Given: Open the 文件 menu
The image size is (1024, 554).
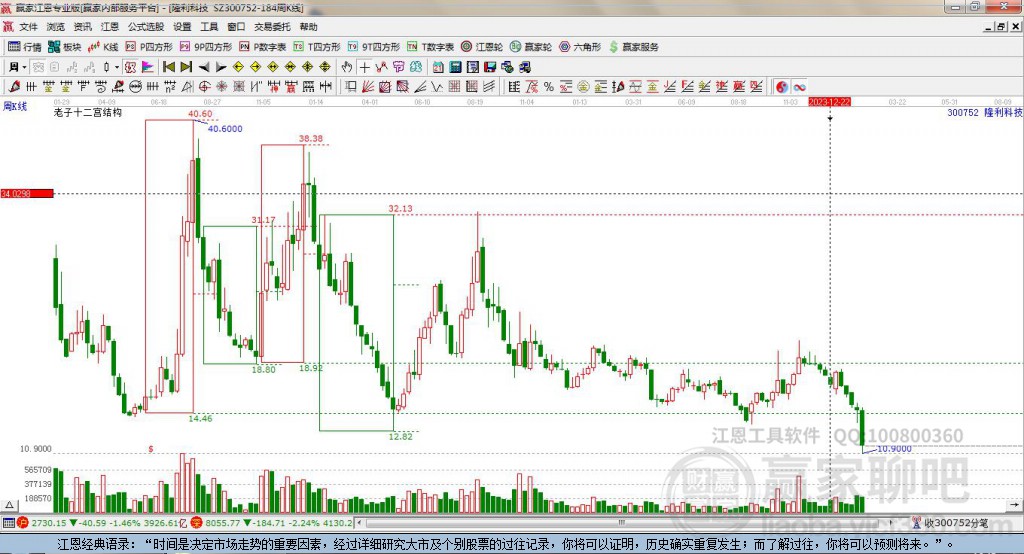Looking at the screenshot, I should (28, 27).
